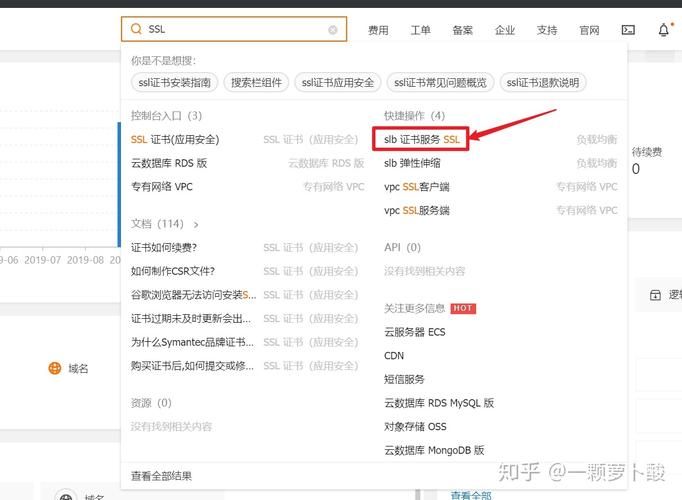Open 云服务器 ECS link

[x=415, y=332]
